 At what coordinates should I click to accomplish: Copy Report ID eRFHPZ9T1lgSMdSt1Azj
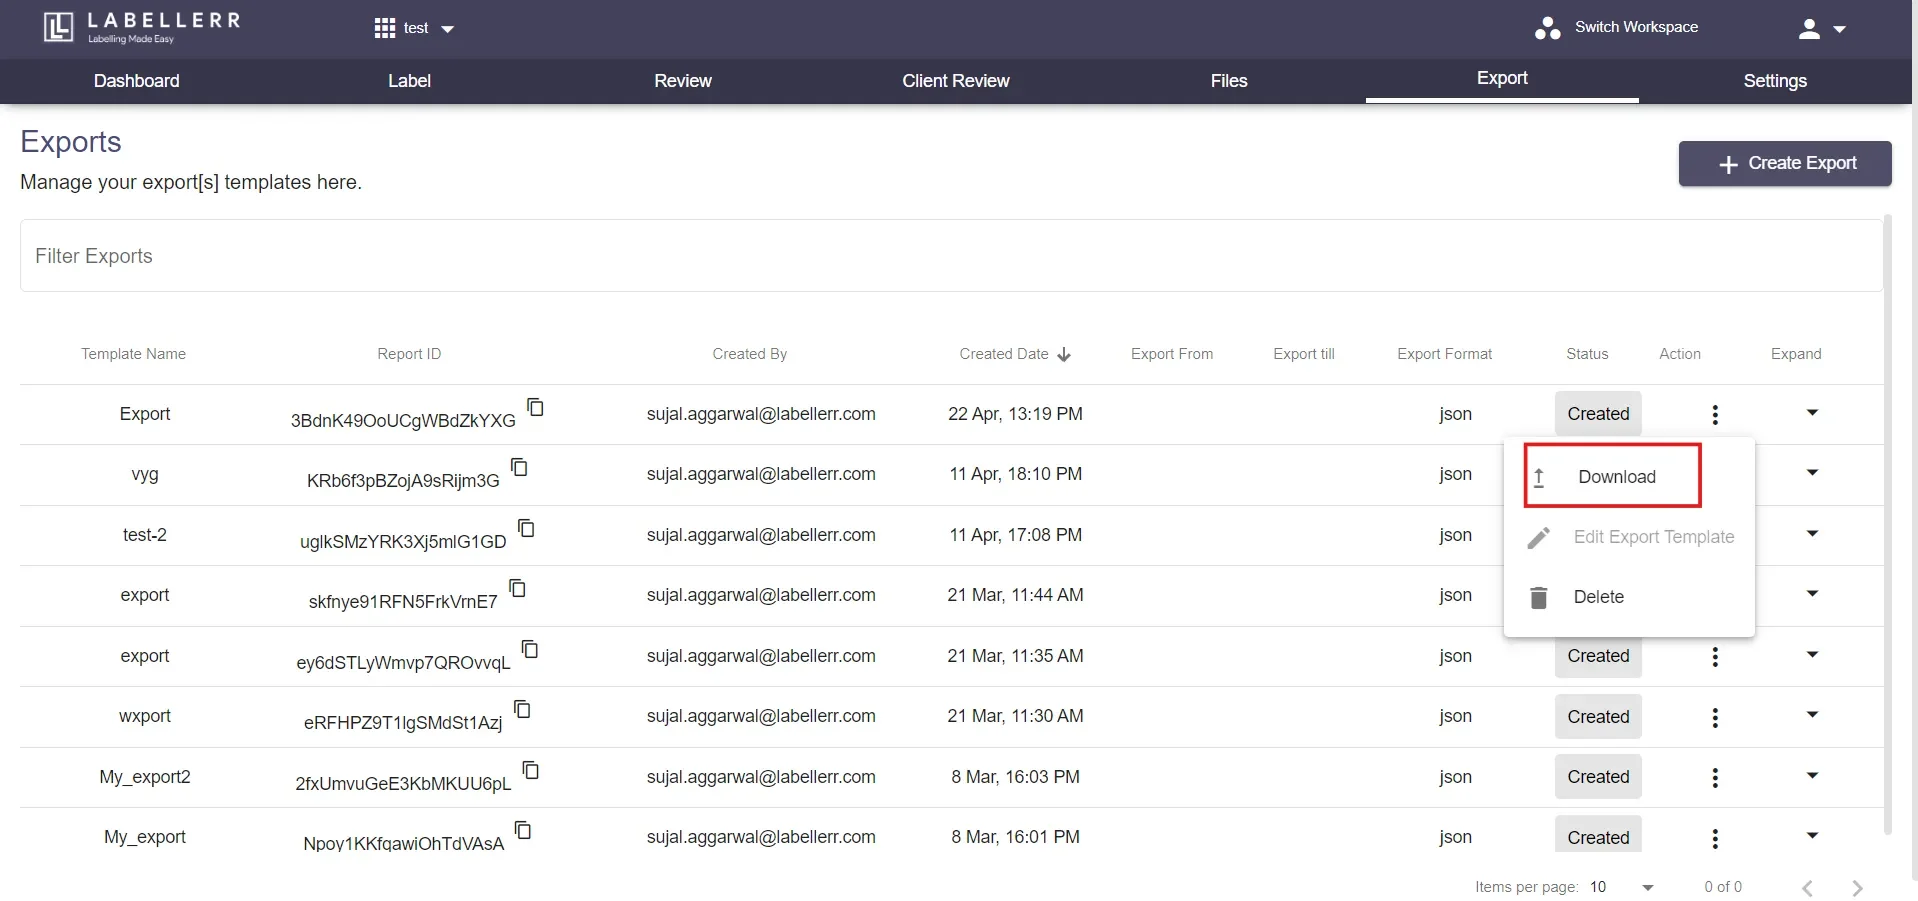click(522, 709)
